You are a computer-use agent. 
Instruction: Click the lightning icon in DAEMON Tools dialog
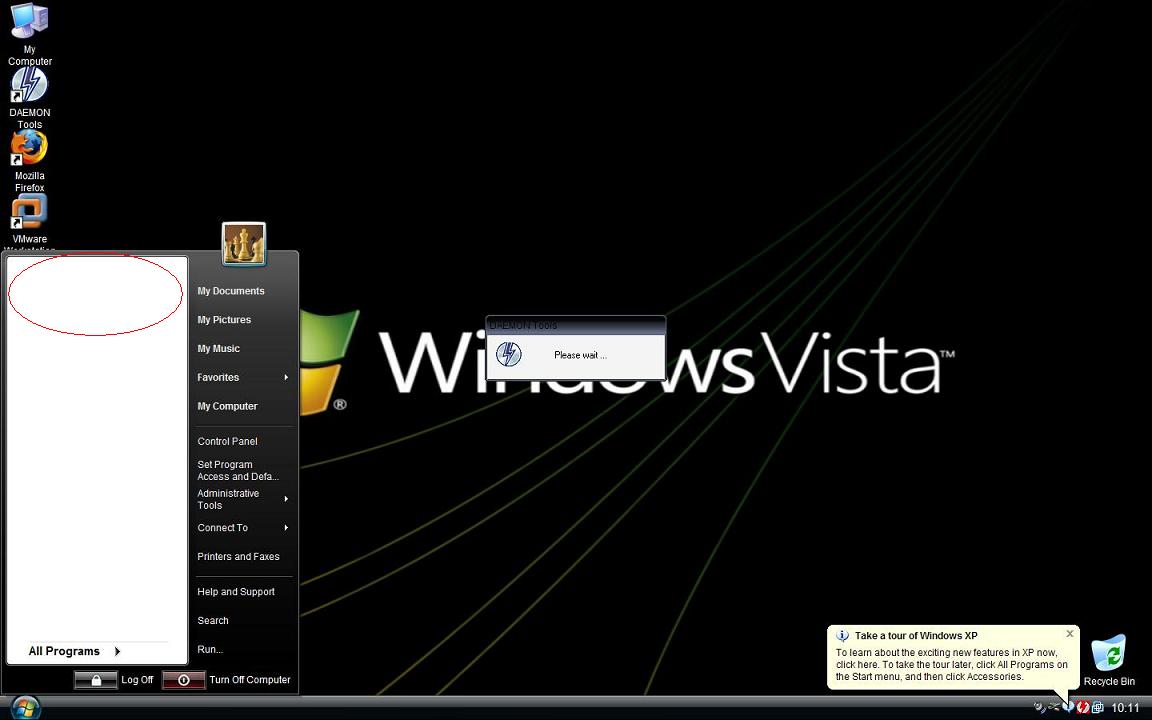[508, 355]
